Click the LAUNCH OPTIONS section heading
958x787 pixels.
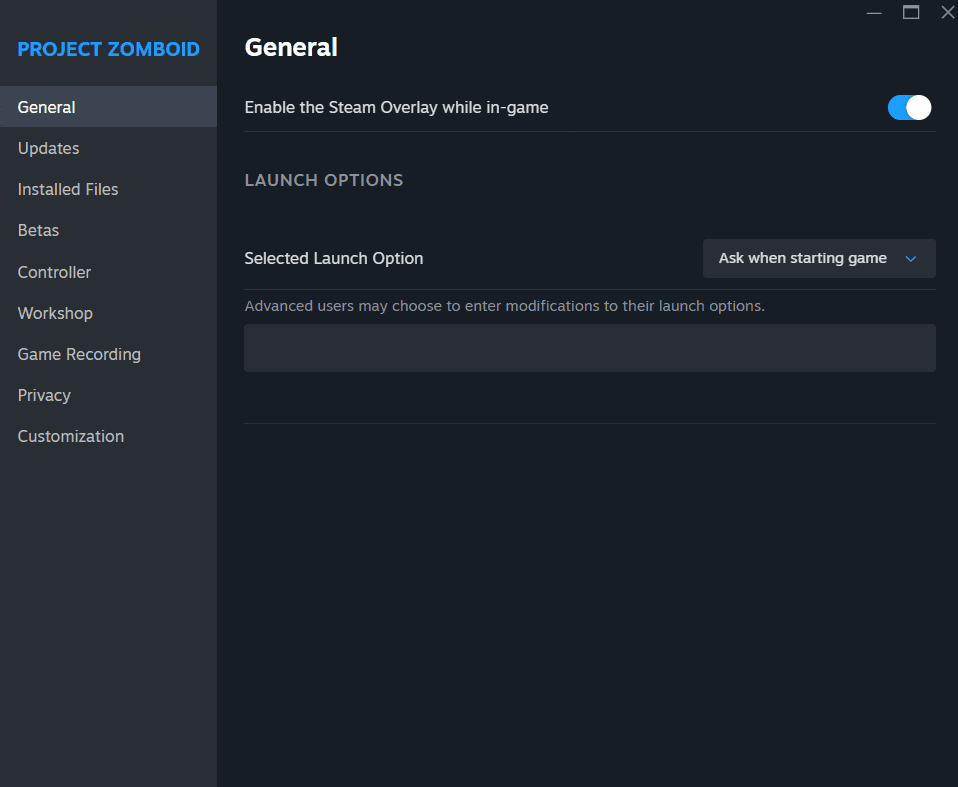click(323, 180)
